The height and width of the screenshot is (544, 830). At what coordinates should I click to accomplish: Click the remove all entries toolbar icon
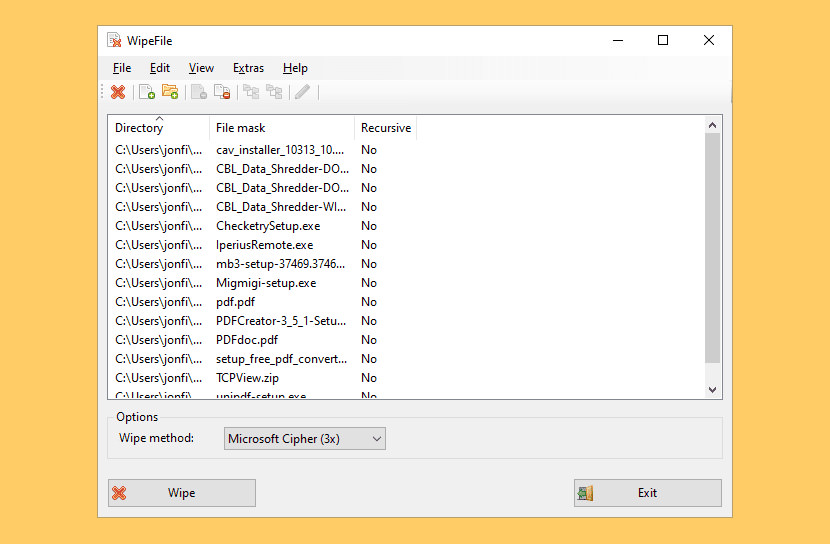coord(222,92)
